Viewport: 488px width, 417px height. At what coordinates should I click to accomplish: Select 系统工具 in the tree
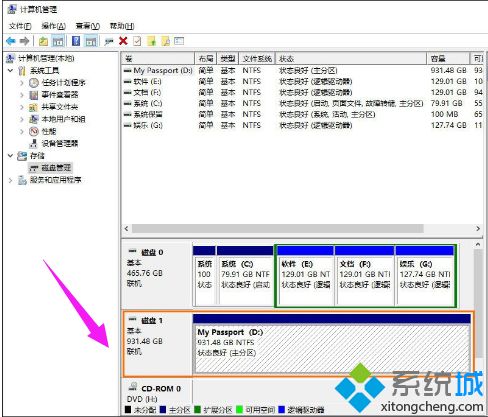tap(45, 71)
